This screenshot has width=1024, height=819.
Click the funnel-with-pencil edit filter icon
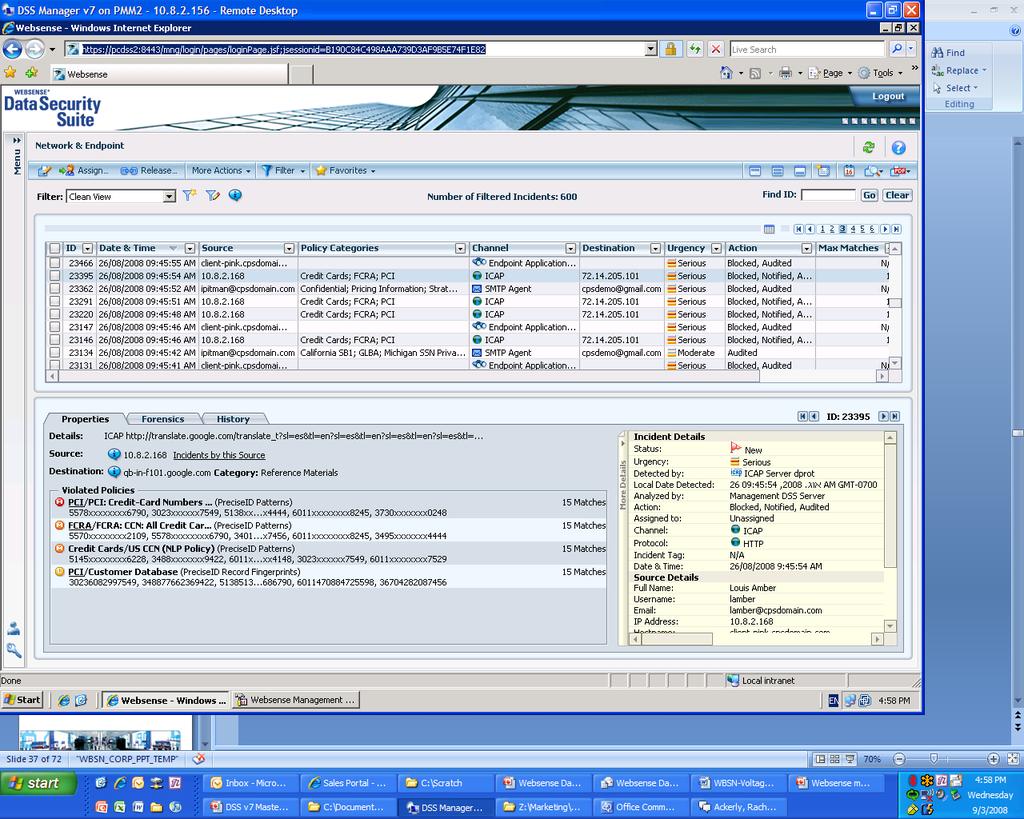212,195
